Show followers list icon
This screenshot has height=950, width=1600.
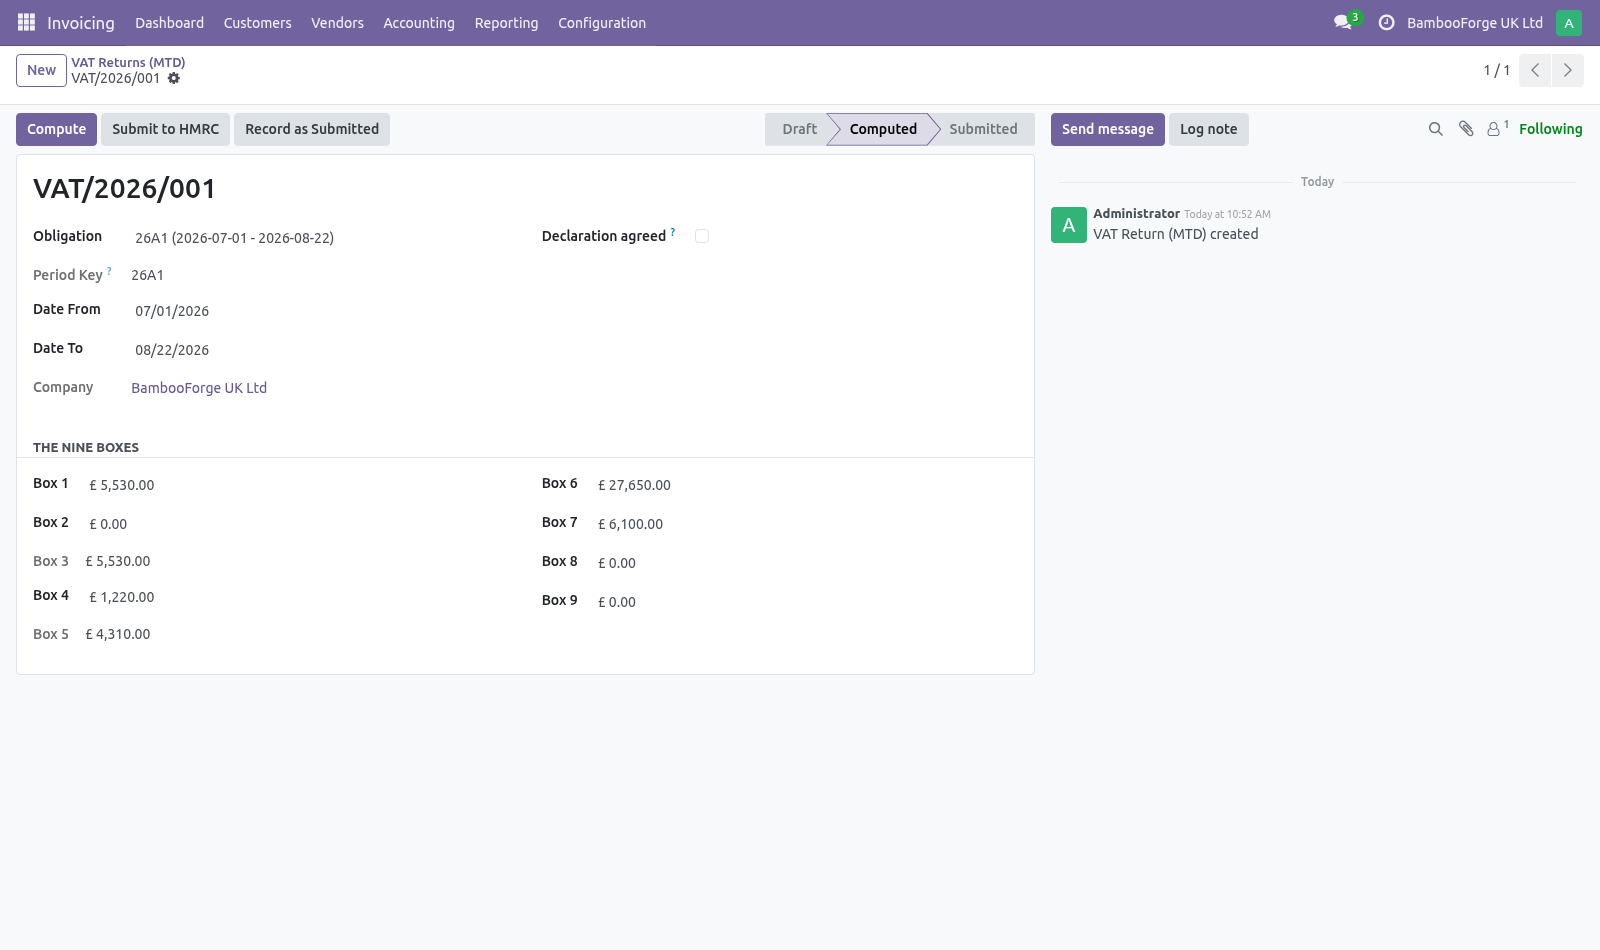point(1497,128)
